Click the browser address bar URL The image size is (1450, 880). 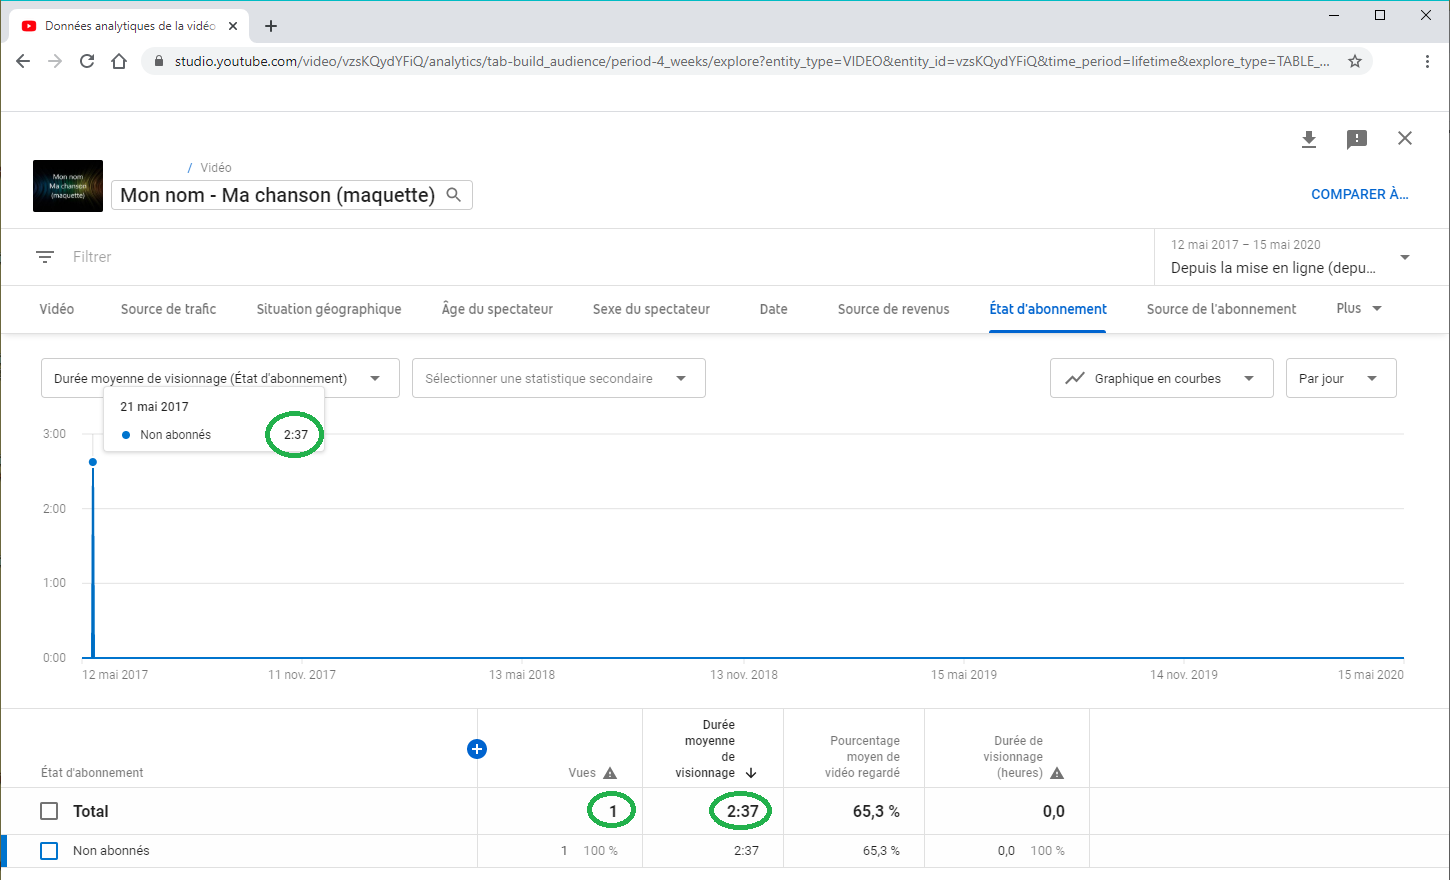coord(752,61)
